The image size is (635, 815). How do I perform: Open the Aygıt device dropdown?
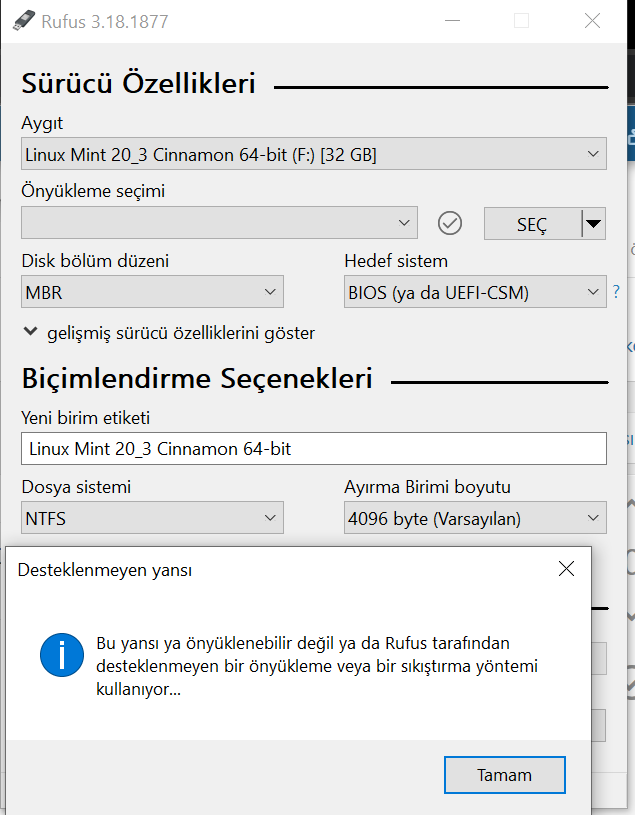(313, 154)
